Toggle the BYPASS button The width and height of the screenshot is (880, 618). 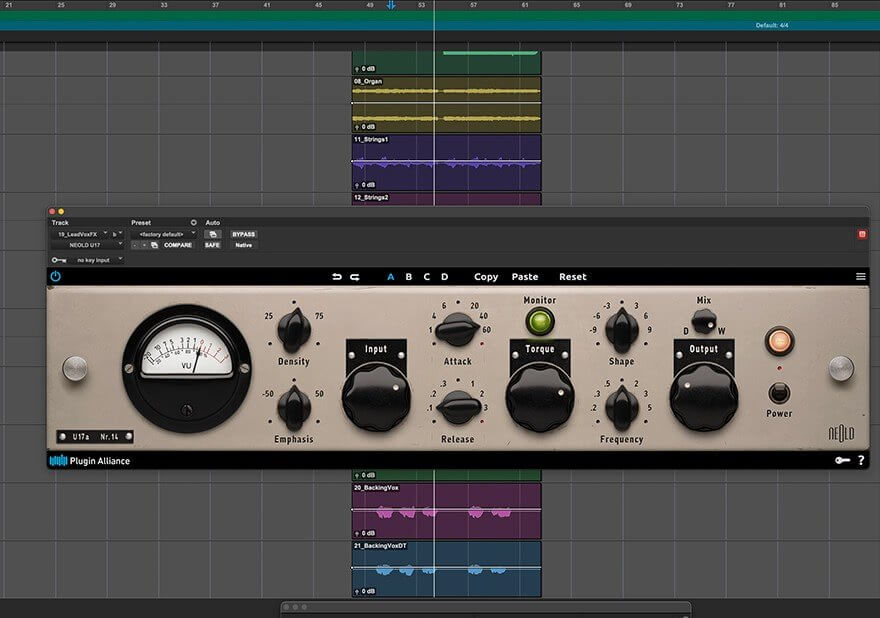pyautogui.click(x=243, y=234)
